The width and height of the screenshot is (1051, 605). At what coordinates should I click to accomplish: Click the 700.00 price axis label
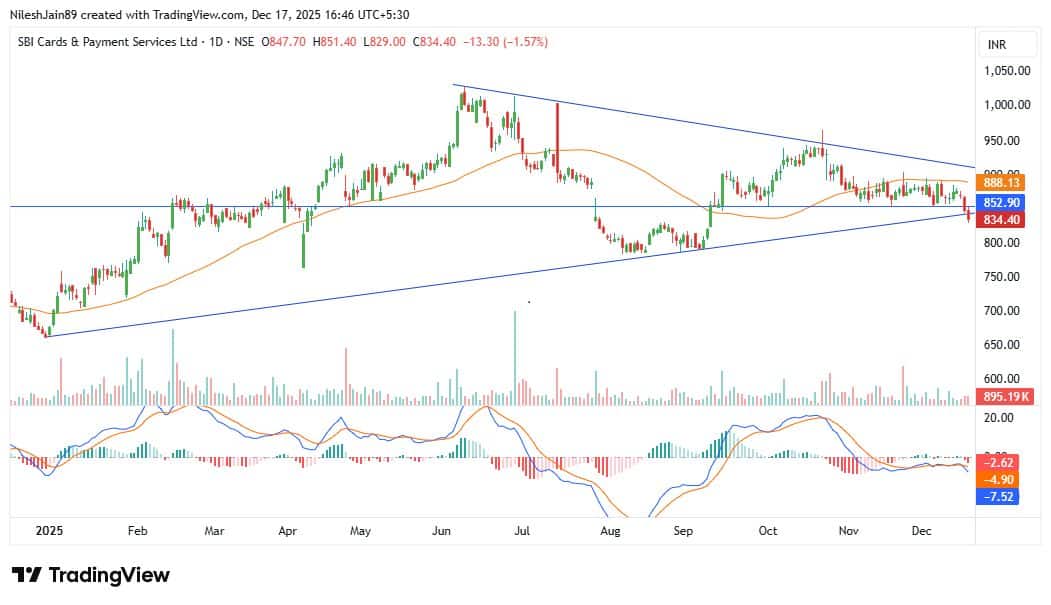tap(1002, 311)
